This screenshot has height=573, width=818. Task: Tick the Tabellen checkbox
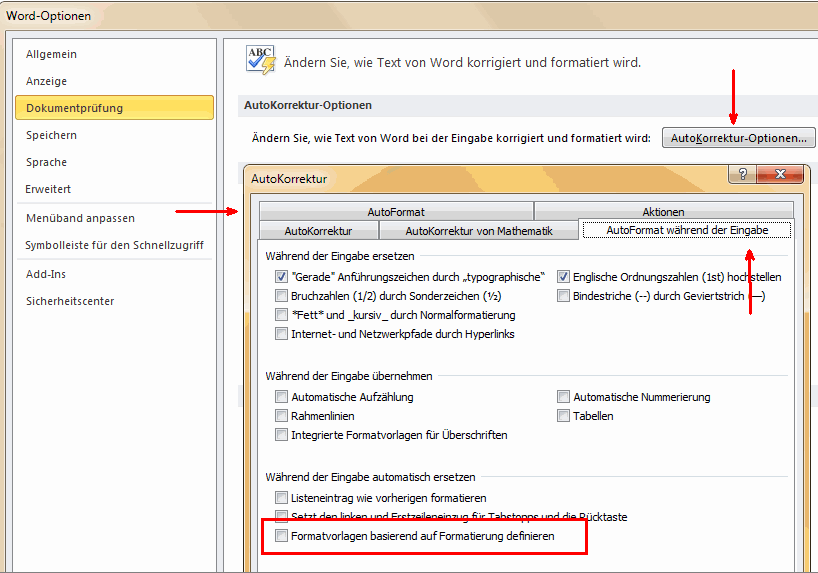tap(564, 416)
